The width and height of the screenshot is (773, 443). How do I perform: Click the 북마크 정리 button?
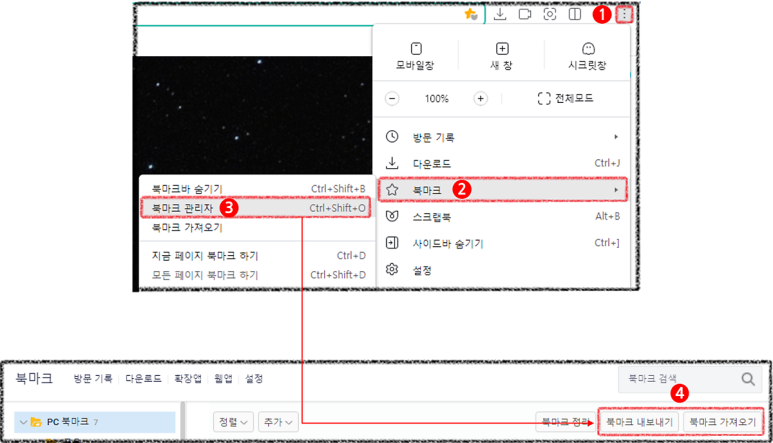tap(565, 422)
